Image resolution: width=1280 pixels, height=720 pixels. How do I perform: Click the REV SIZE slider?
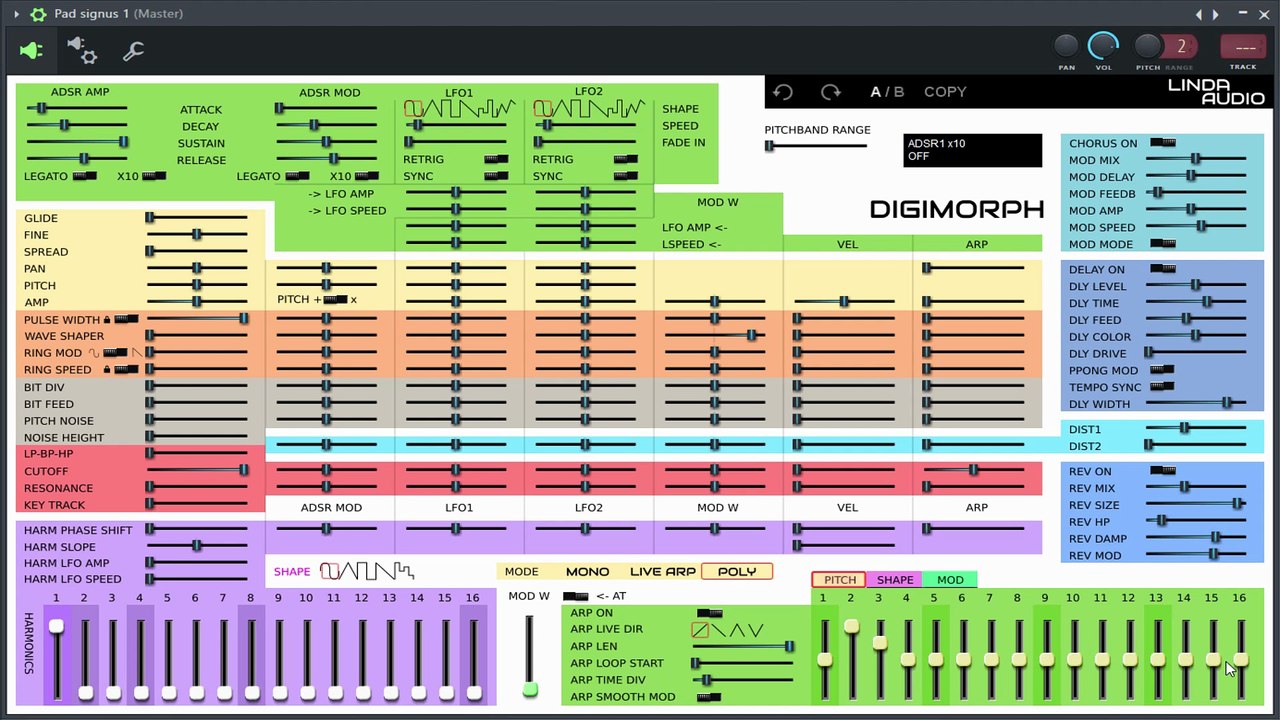1196,504
